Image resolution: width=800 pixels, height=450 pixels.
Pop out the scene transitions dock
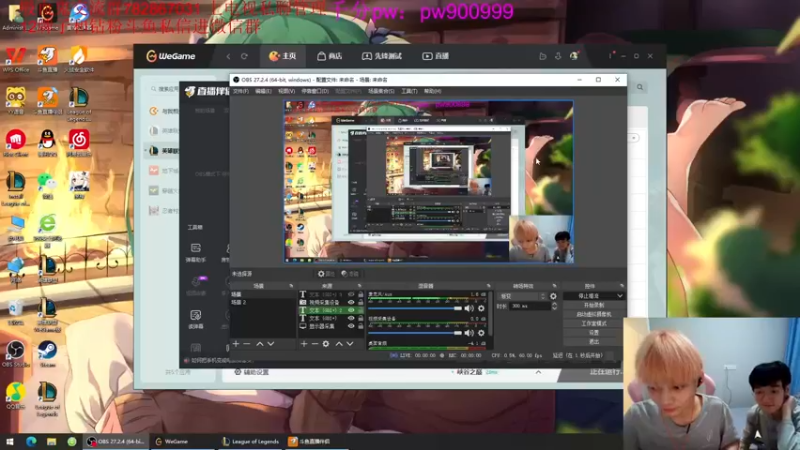555,286
